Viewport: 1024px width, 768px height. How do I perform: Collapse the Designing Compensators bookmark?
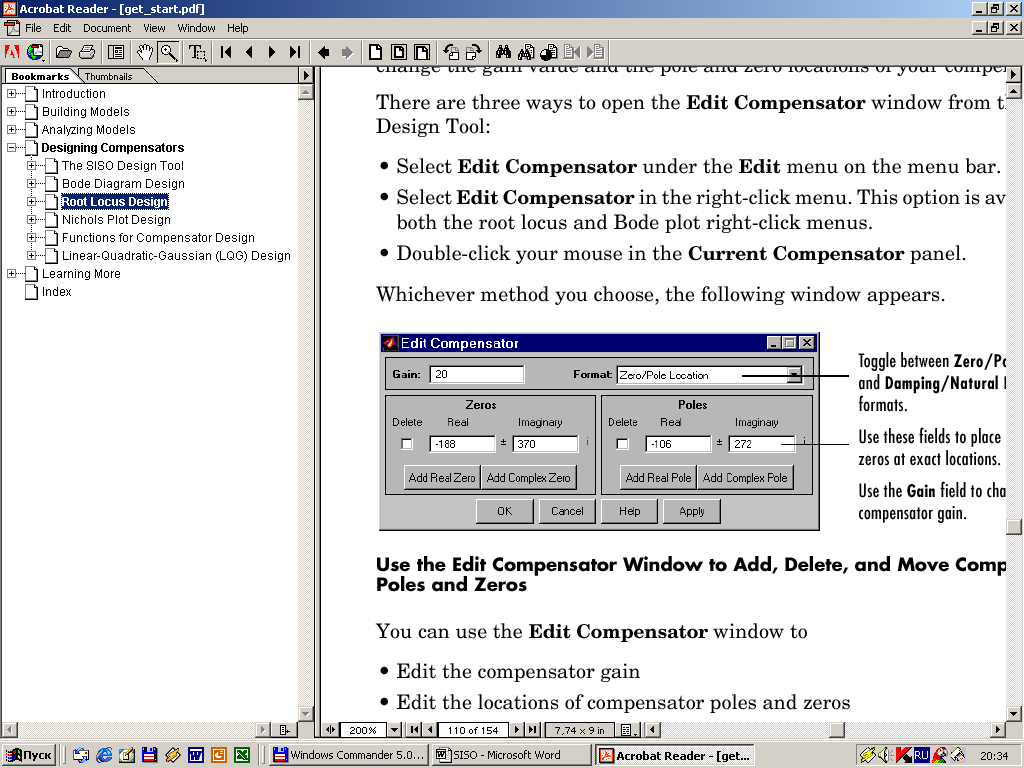tap(12, 148)
